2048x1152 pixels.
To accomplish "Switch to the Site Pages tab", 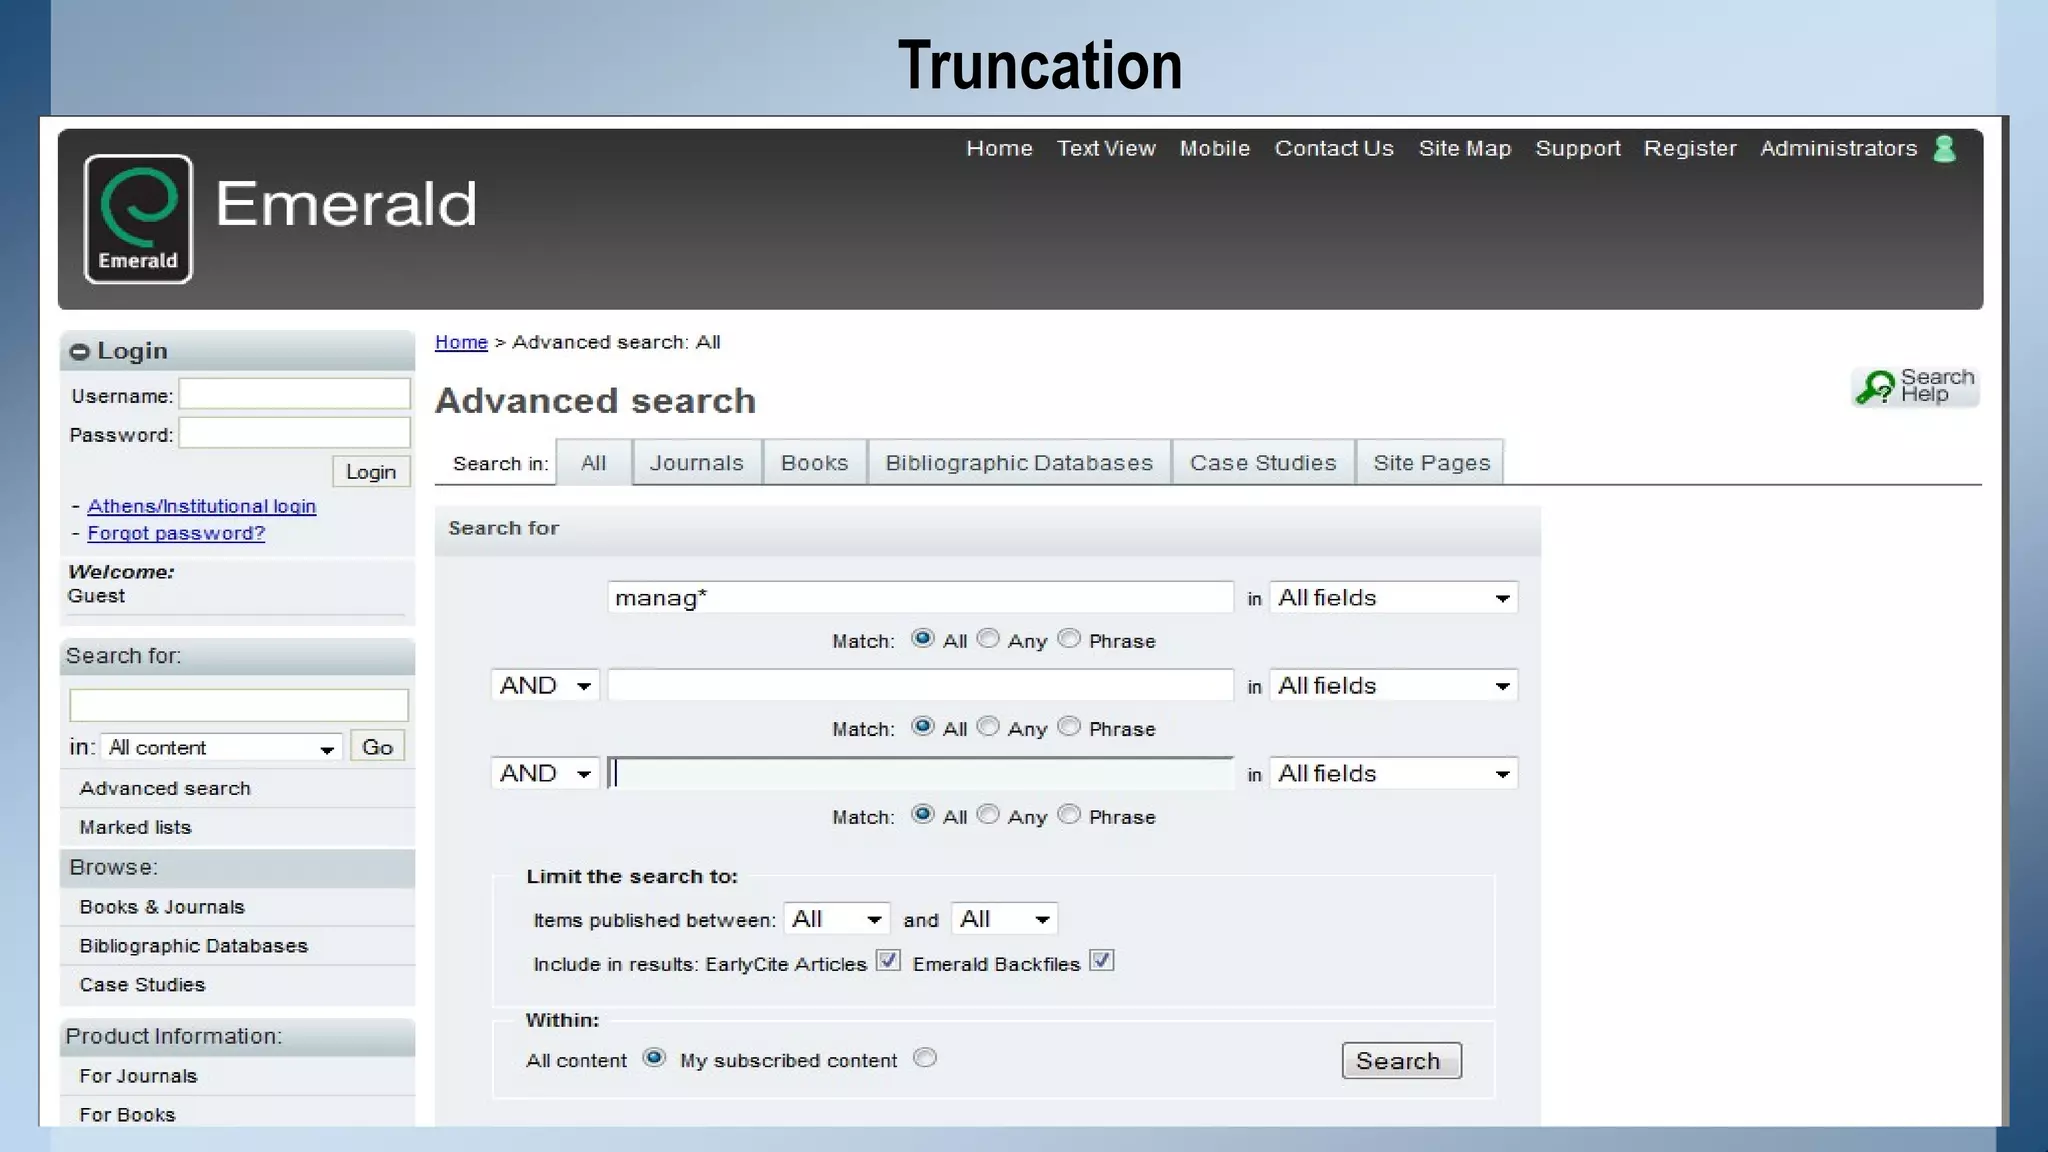I will (1431, 463).
